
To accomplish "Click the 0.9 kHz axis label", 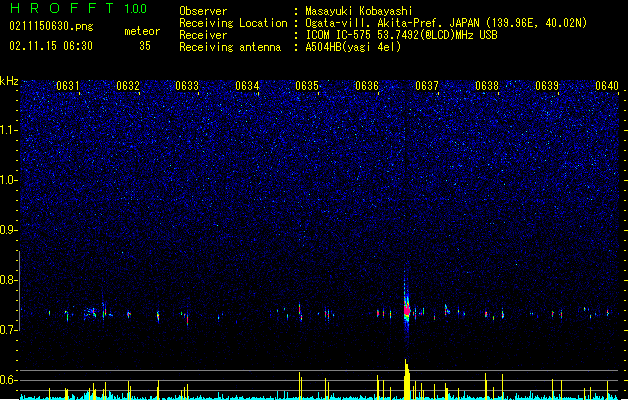I will (x=8, y=230).
